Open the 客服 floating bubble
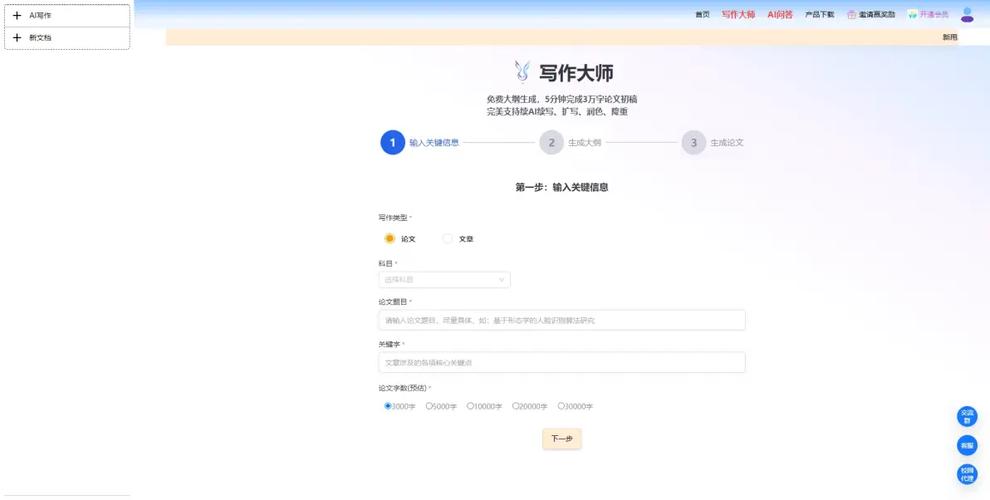The height and width of the screenshot is (500, 990). pyautogui.click(x=967, y=446)
